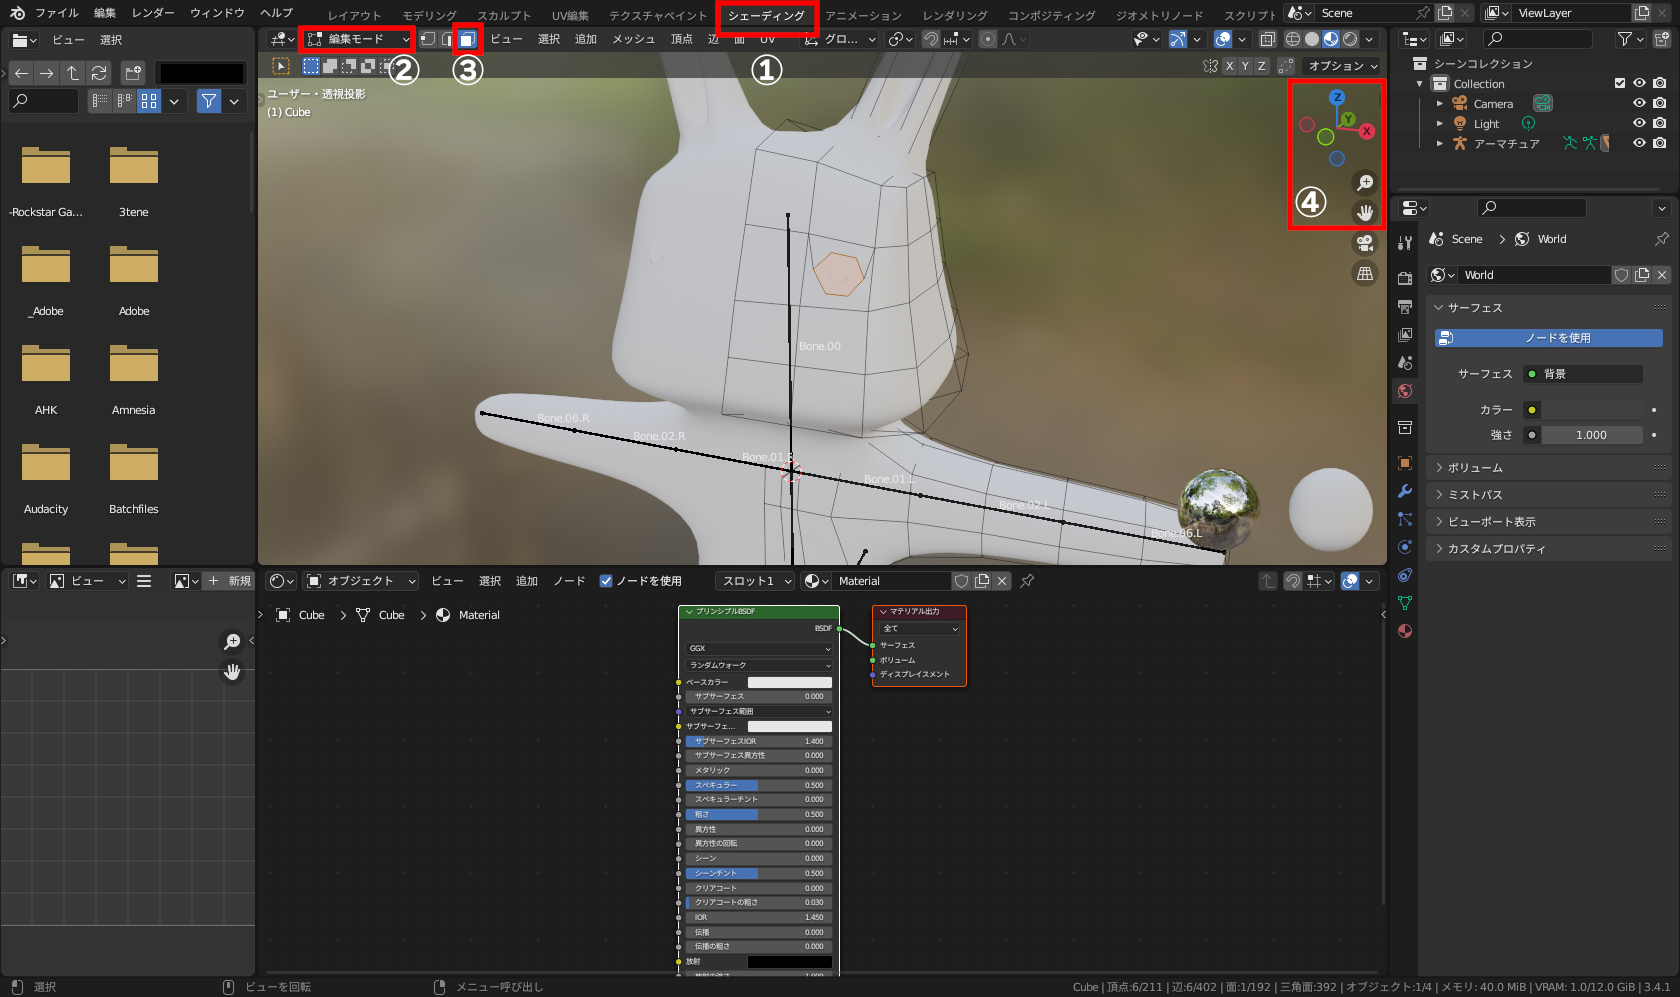Toggle Y axis mirror button
The image size is (1680, 997).
pyautogui.click(x=1246, y=66)
